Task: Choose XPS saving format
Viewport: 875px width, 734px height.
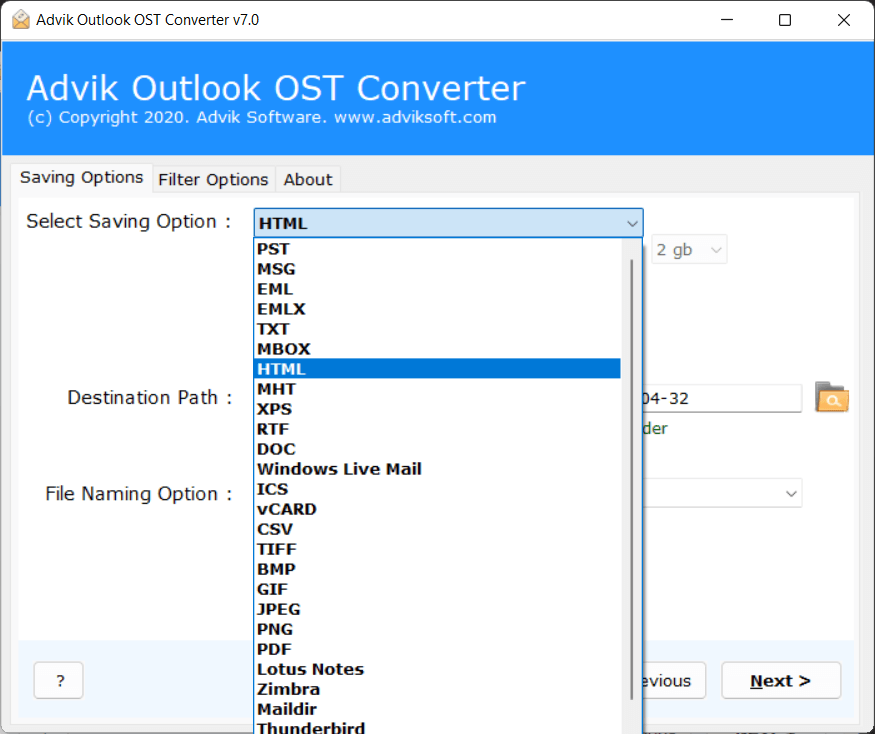Action: tap(437, 409)
